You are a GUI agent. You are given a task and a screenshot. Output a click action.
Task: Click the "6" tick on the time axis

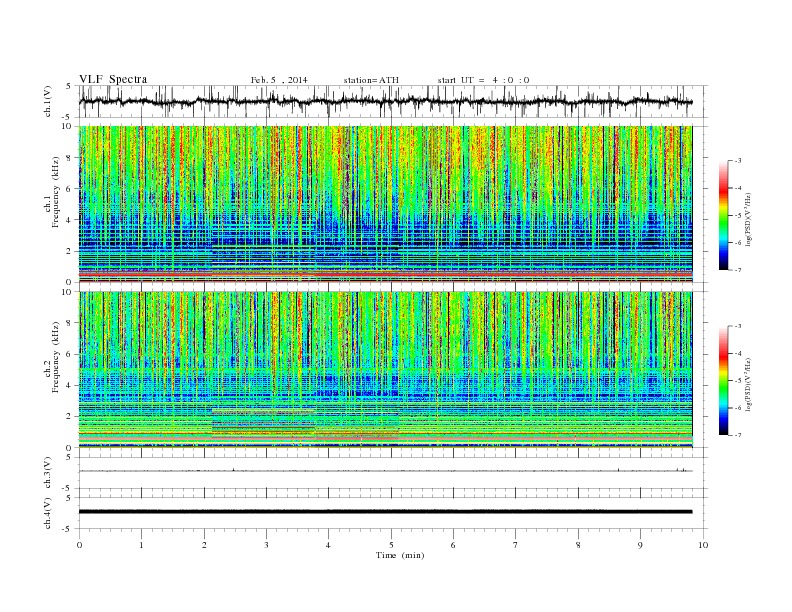point(453,545)
